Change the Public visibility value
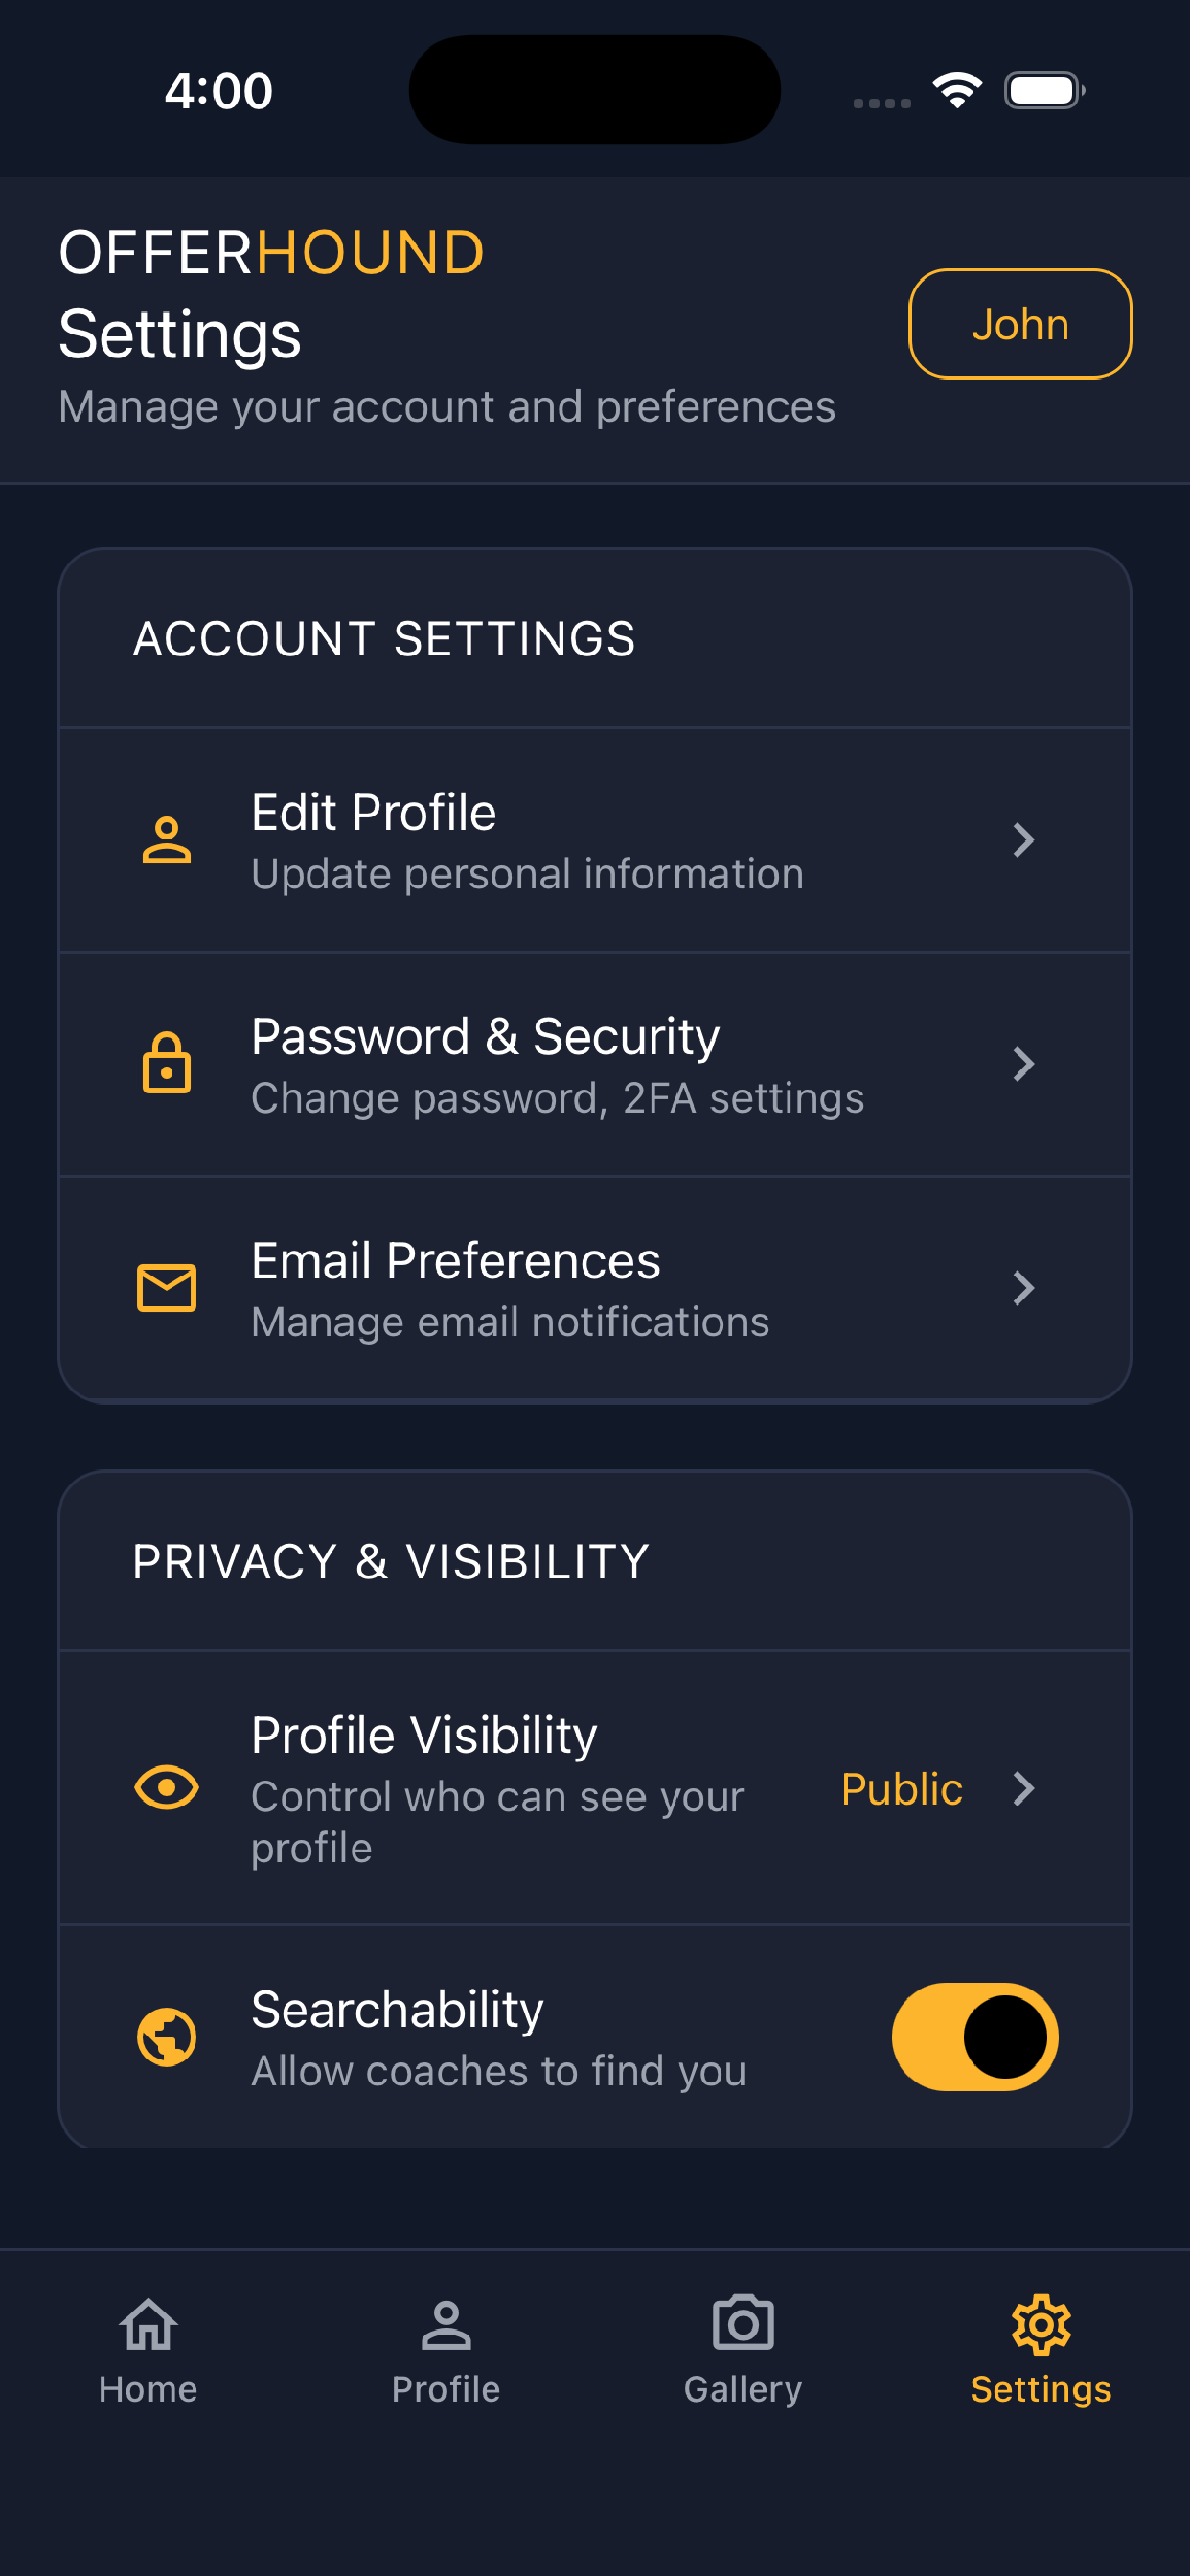The width and height of the screenshot is (1190, 2576). click(902, 1788)
